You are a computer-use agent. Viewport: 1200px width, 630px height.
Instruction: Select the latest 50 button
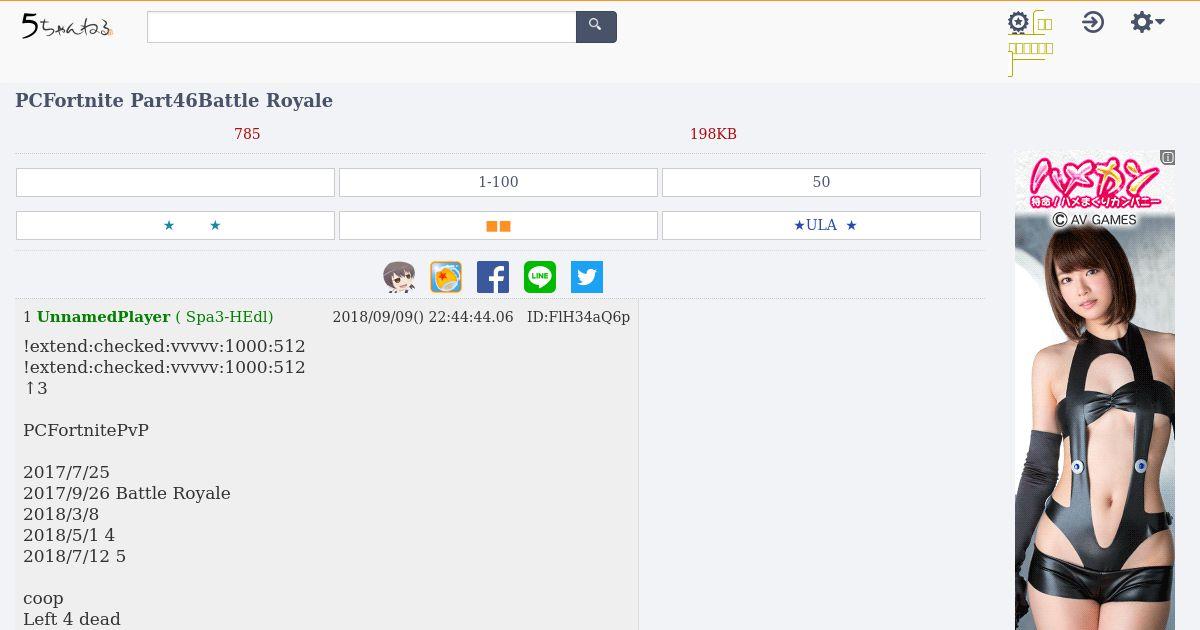click(821, 182)
